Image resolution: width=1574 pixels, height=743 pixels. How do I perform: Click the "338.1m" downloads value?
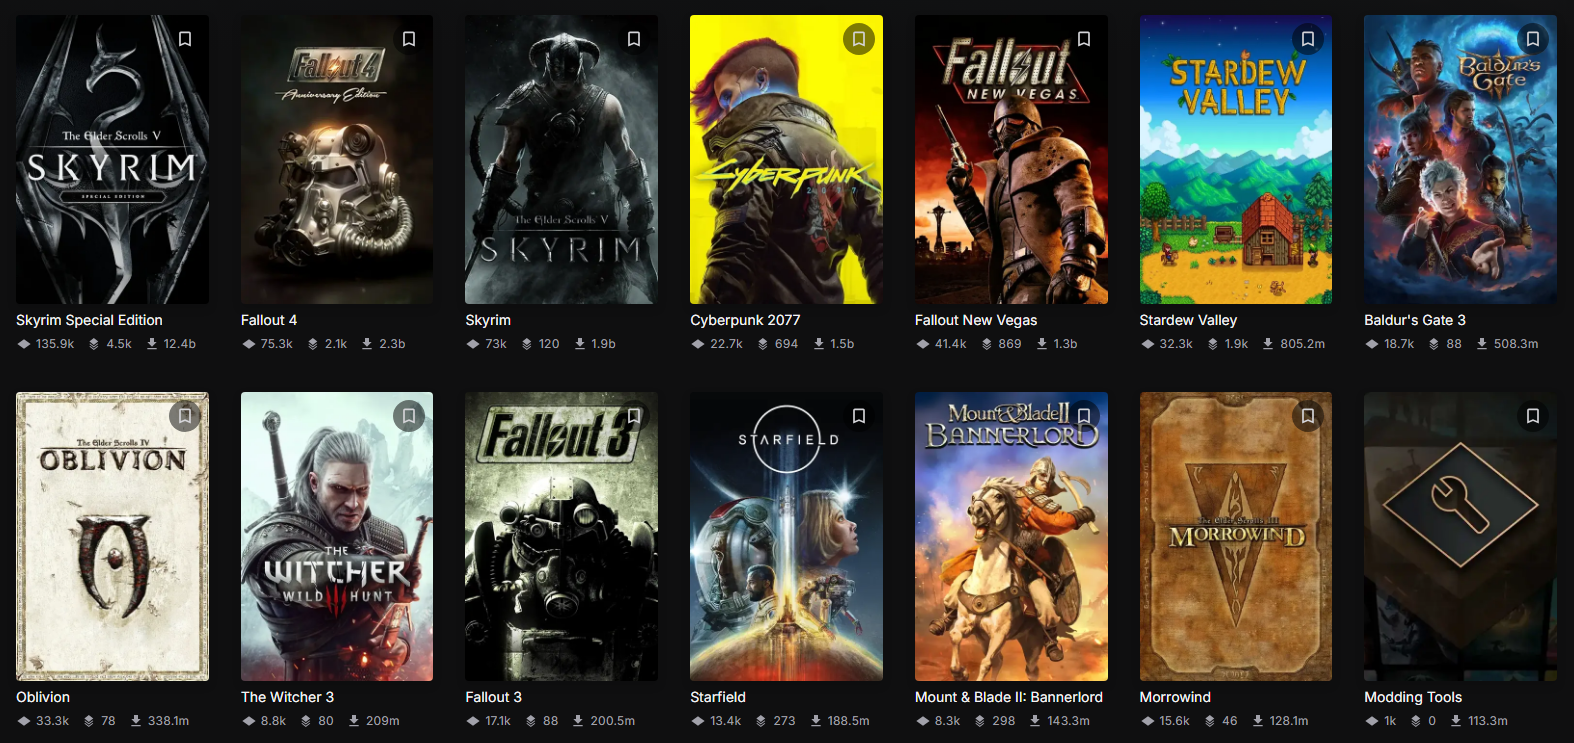tap(169, 721)
